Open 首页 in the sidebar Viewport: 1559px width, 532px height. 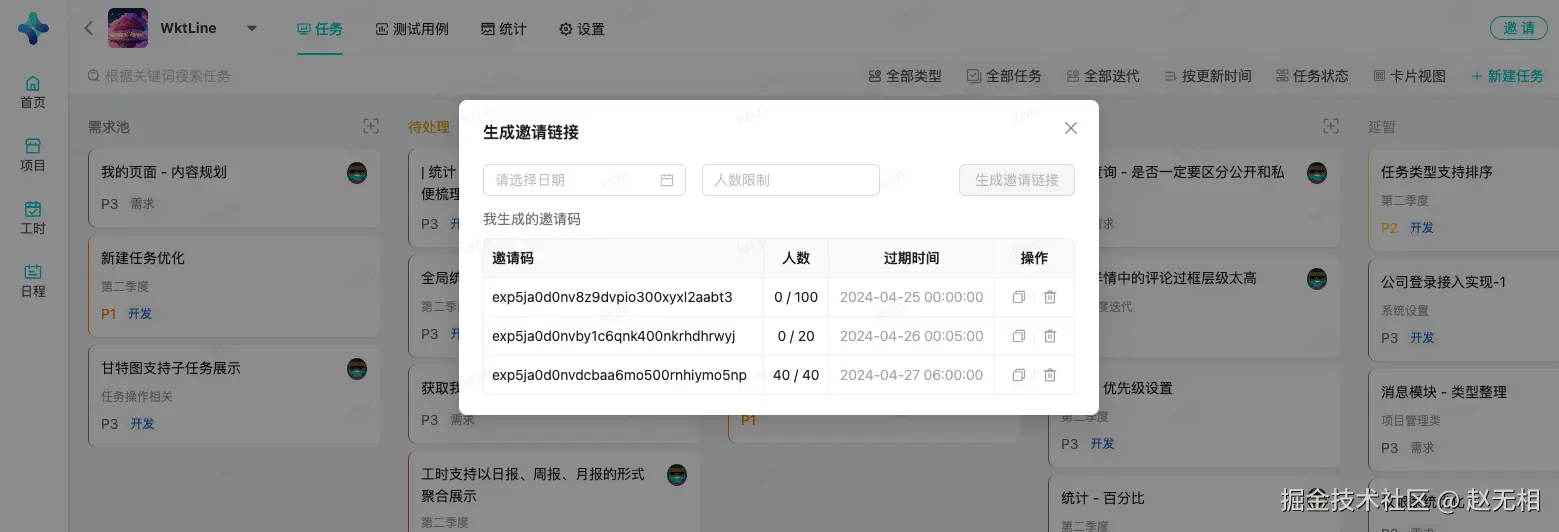(x=33, y=92)
